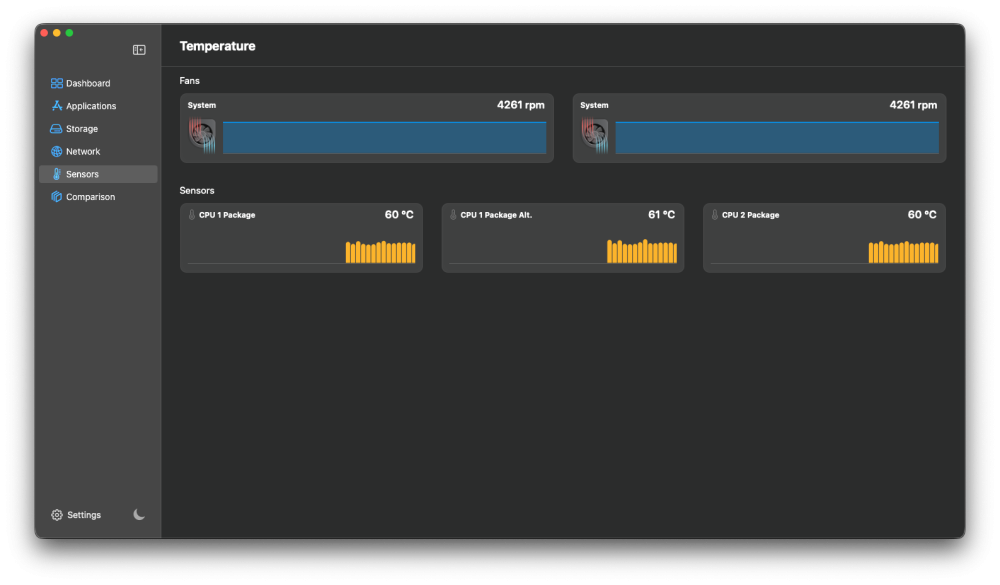Click the Sensors section heading
Image resolution: width=1000 pixels, height=585 pixels.
tap(196, 190)
